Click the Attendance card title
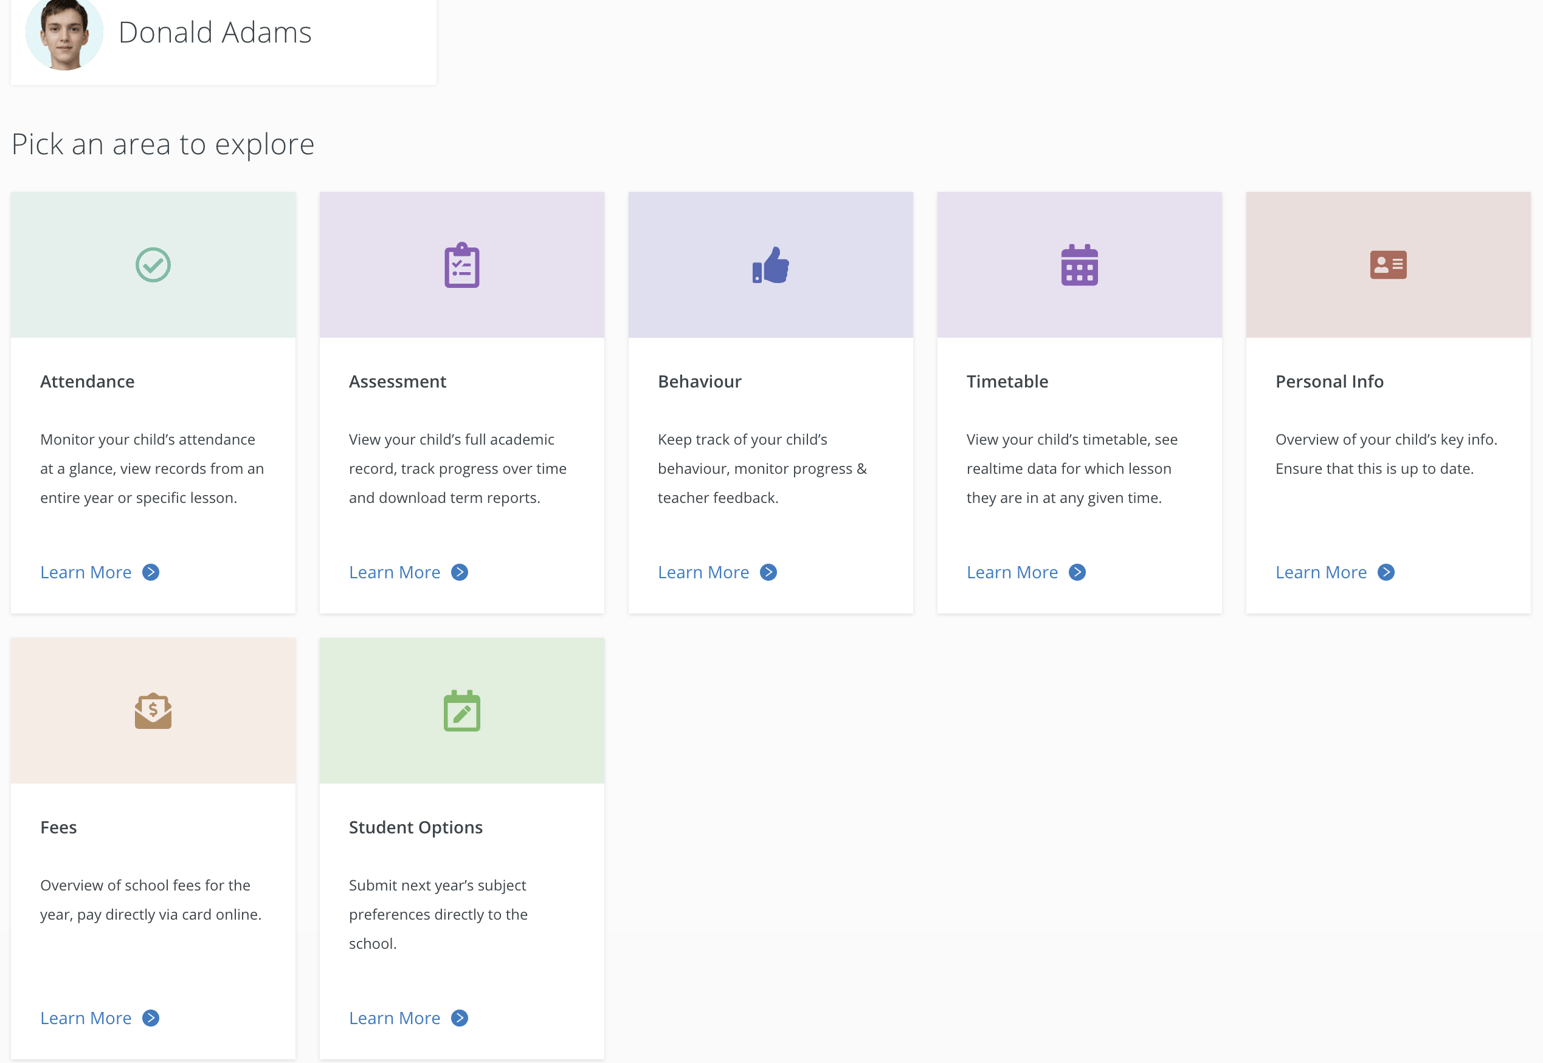This screenshot has width=1543, height=1063. (x=87, y=381)
